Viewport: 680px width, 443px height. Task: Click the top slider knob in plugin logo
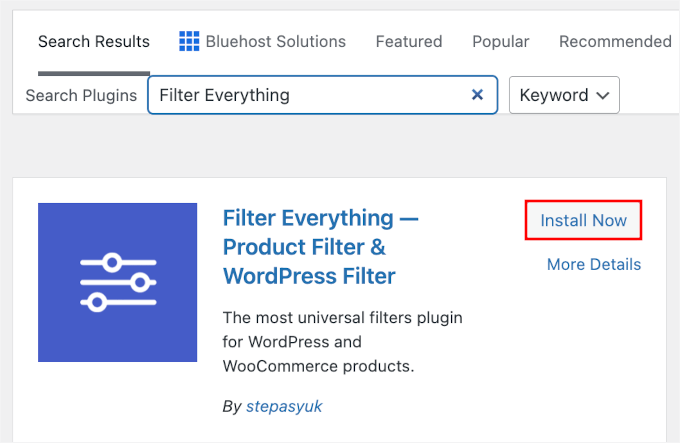[112, 262]
